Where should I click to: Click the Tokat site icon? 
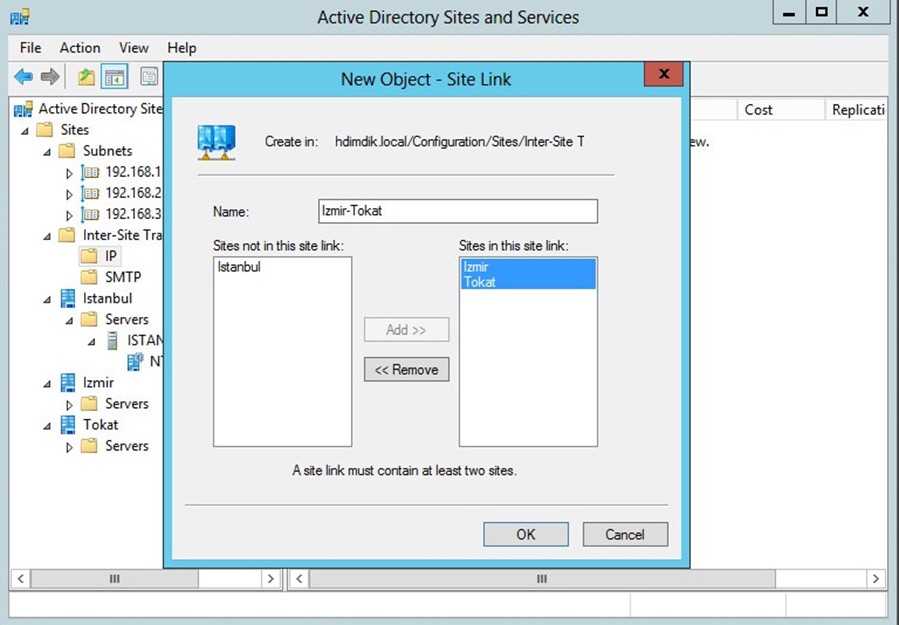click(68, 424)
